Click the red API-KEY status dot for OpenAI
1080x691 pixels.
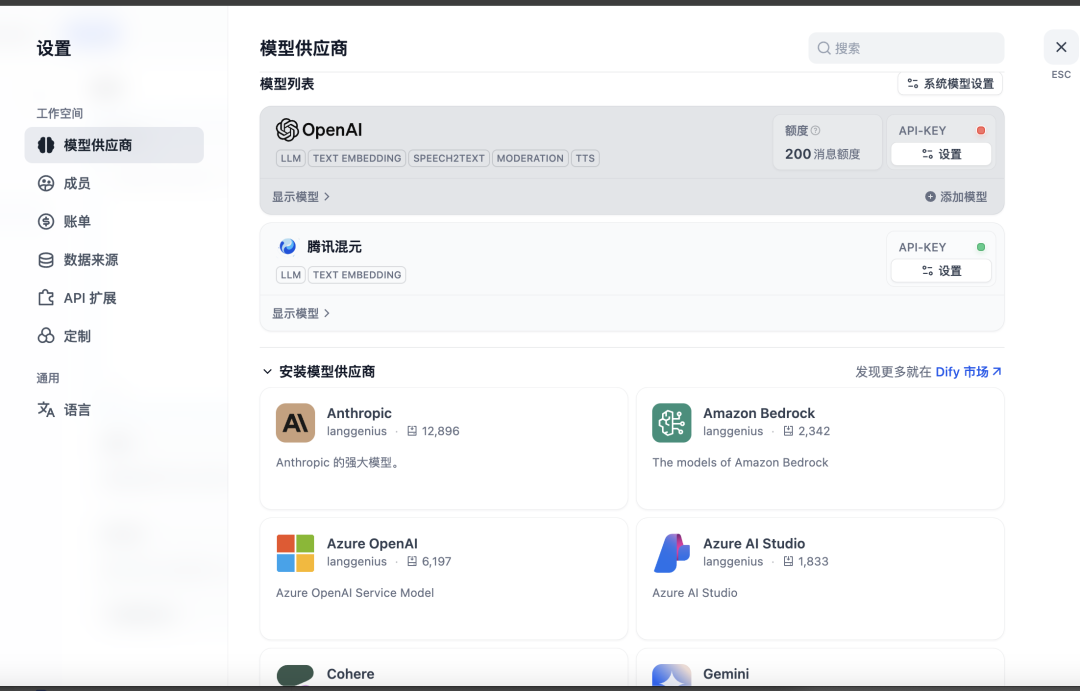(x=981, y=130)
